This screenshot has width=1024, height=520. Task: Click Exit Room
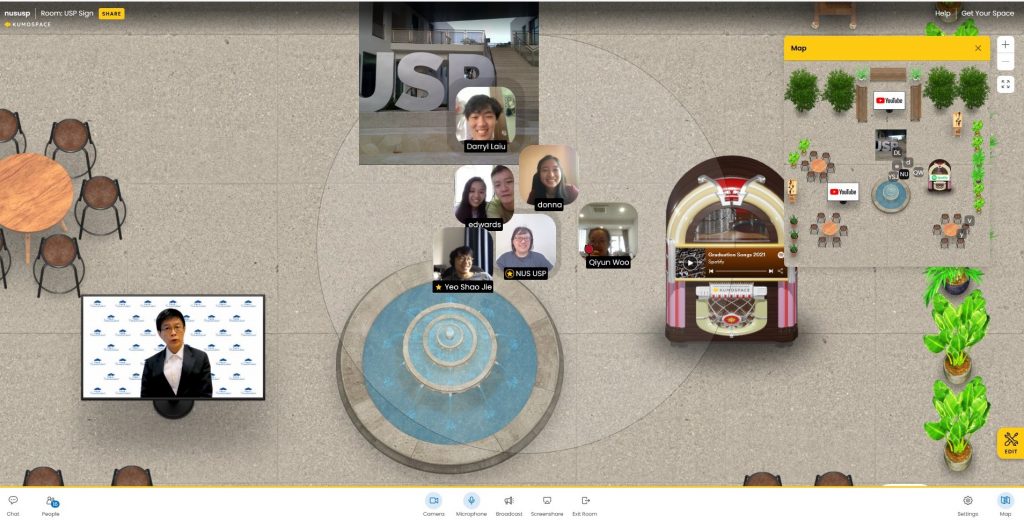(x=585, y=503)
